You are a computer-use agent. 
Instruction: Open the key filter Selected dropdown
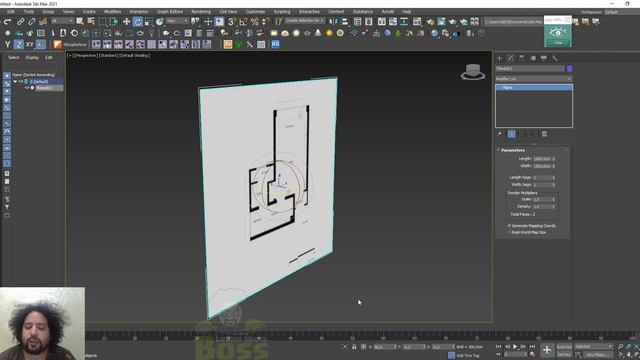click(593, 347)
